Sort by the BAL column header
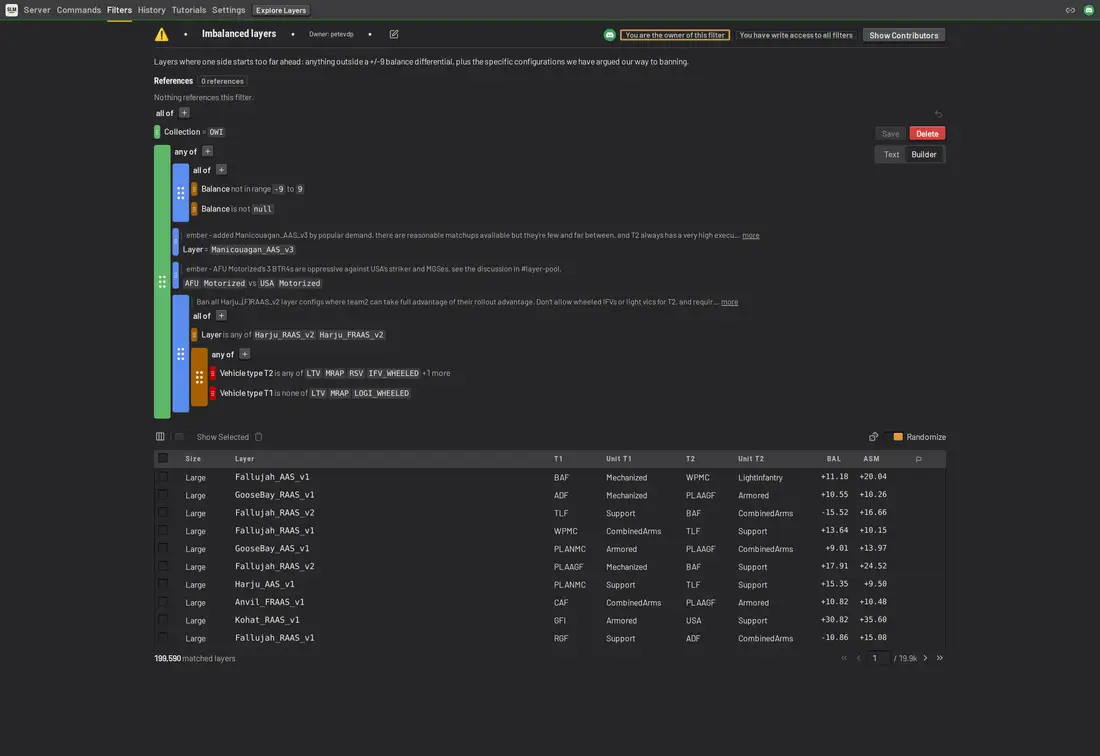Image resolution: width=1100 pixels, height=756 pixels. point(833,459)
